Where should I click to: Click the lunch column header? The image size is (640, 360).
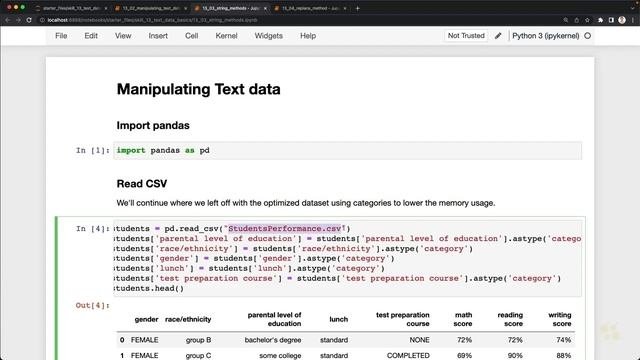pyautogui.click(x=338, y=319)
